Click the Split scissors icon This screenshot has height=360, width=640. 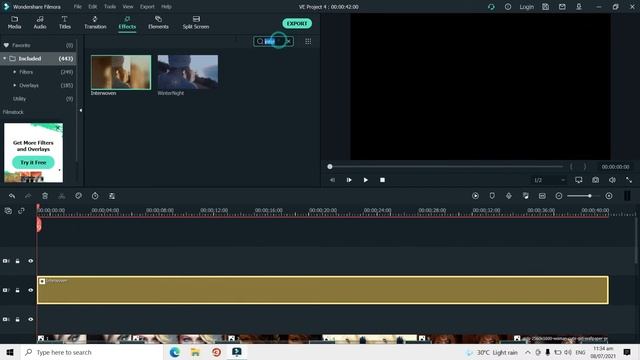tap(62, 196)
